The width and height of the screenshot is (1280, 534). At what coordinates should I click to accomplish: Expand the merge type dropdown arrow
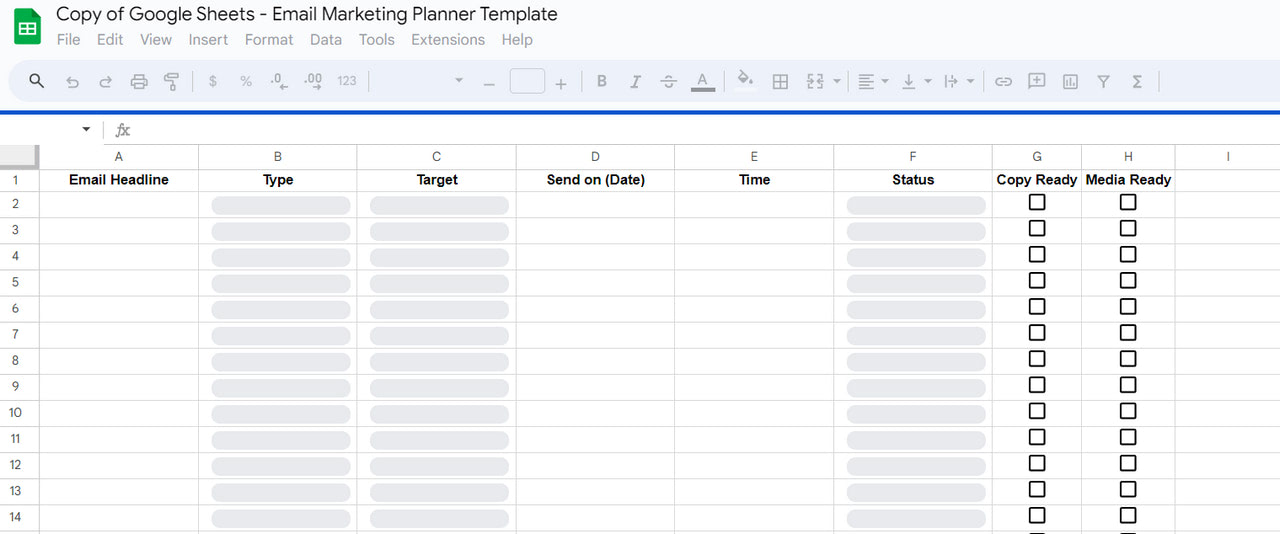tap(837, 82)
